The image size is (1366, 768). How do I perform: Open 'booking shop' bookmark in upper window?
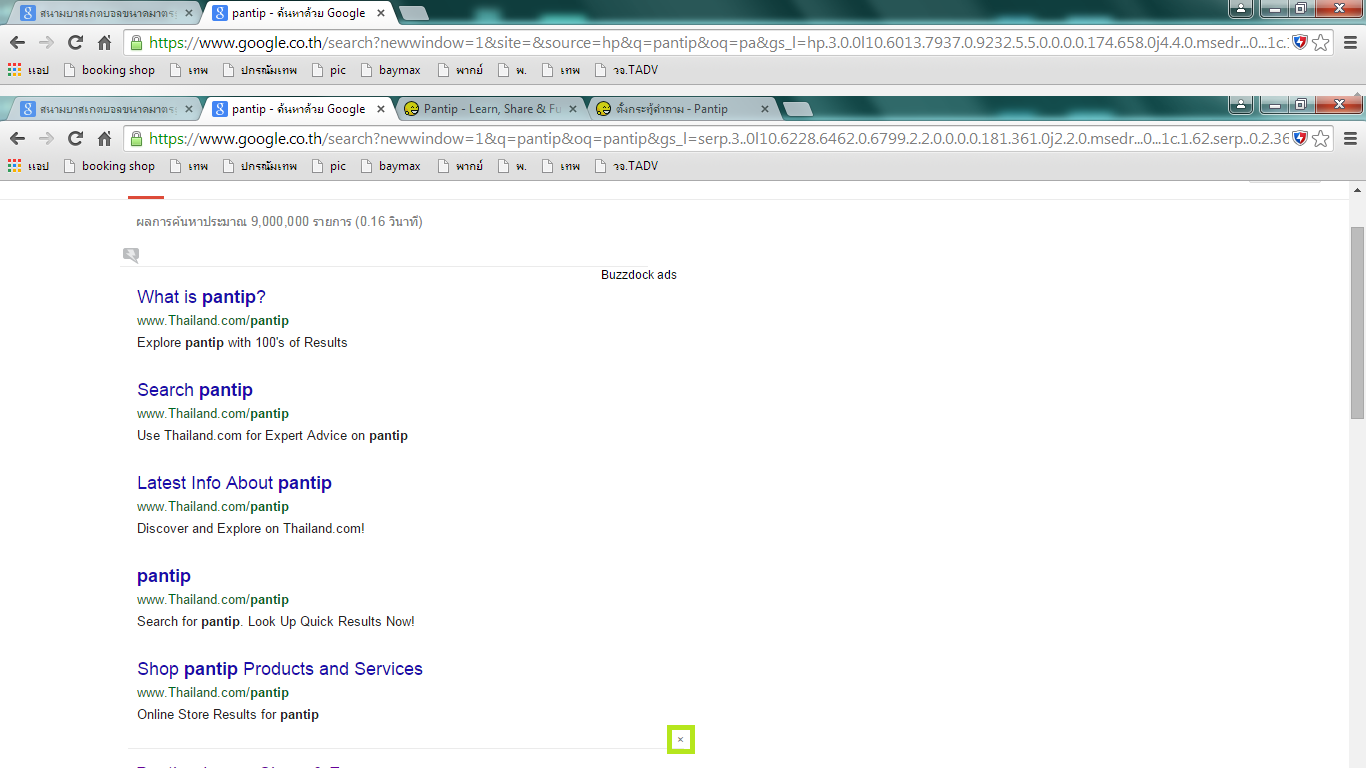coord(109,70)
